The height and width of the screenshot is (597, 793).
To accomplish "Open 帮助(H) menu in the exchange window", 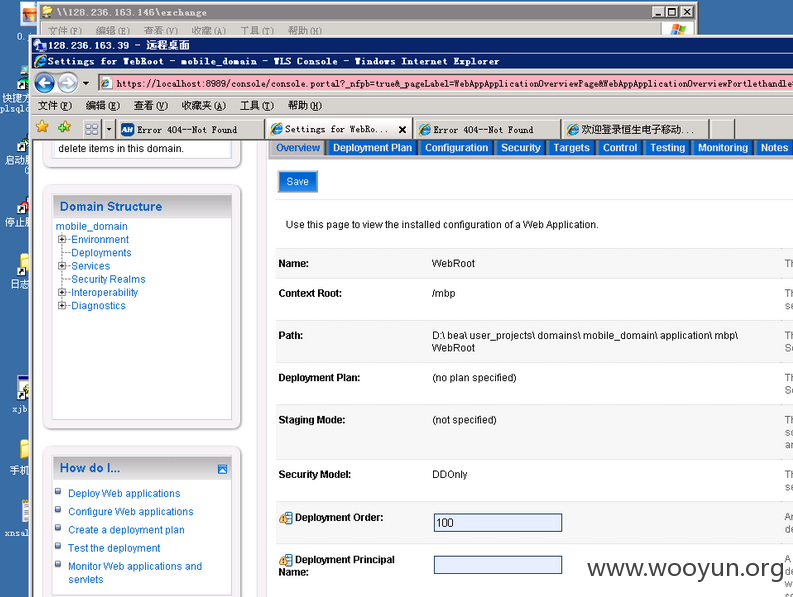I will (x=304, y=30).
